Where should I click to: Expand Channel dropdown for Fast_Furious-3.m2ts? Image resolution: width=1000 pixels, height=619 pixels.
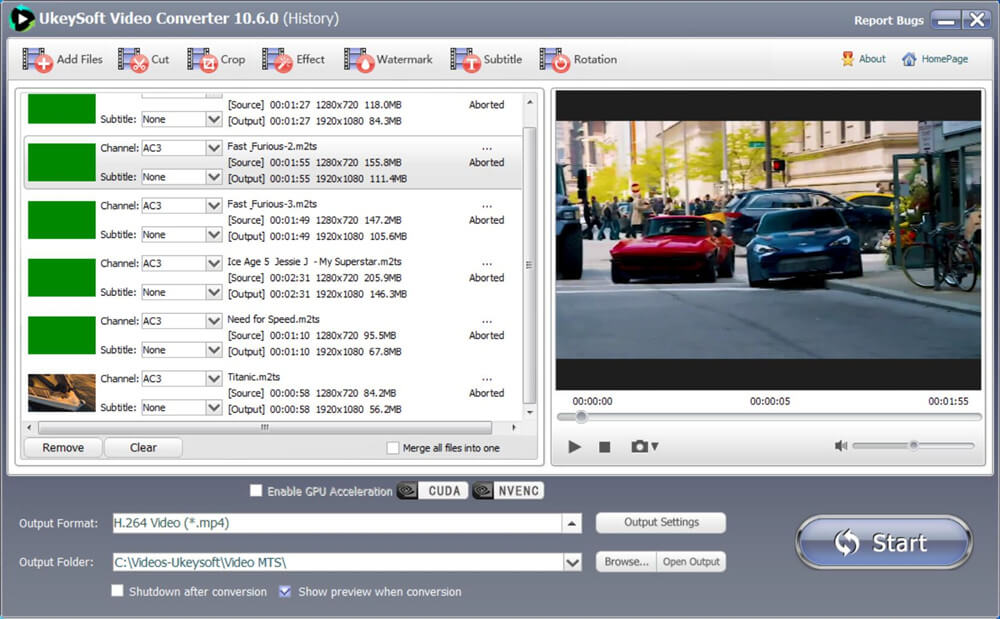[214, 205]
